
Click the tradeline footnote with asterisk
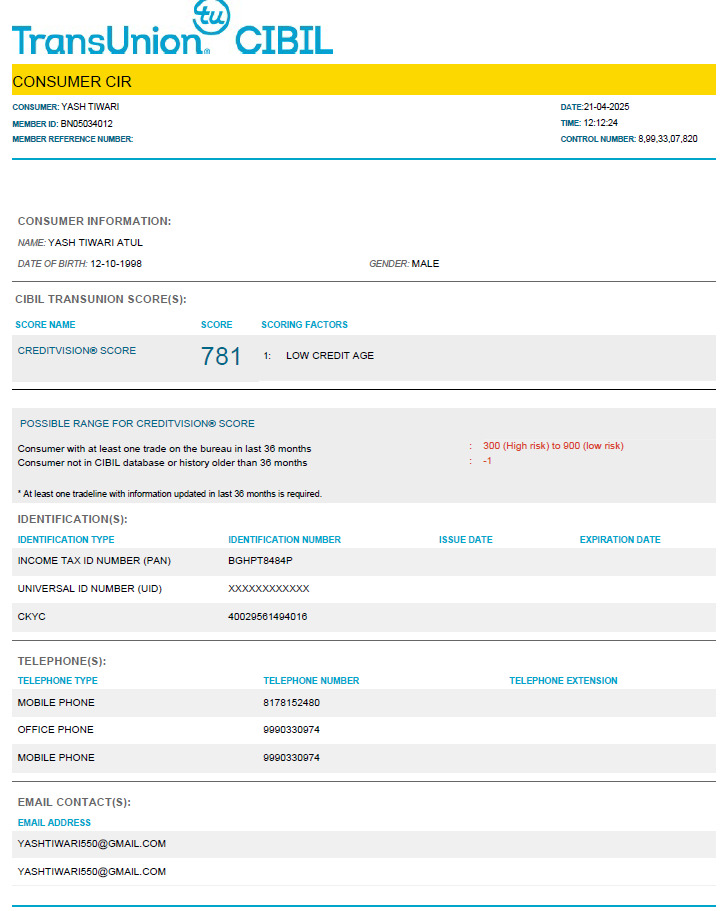point(170,494)
